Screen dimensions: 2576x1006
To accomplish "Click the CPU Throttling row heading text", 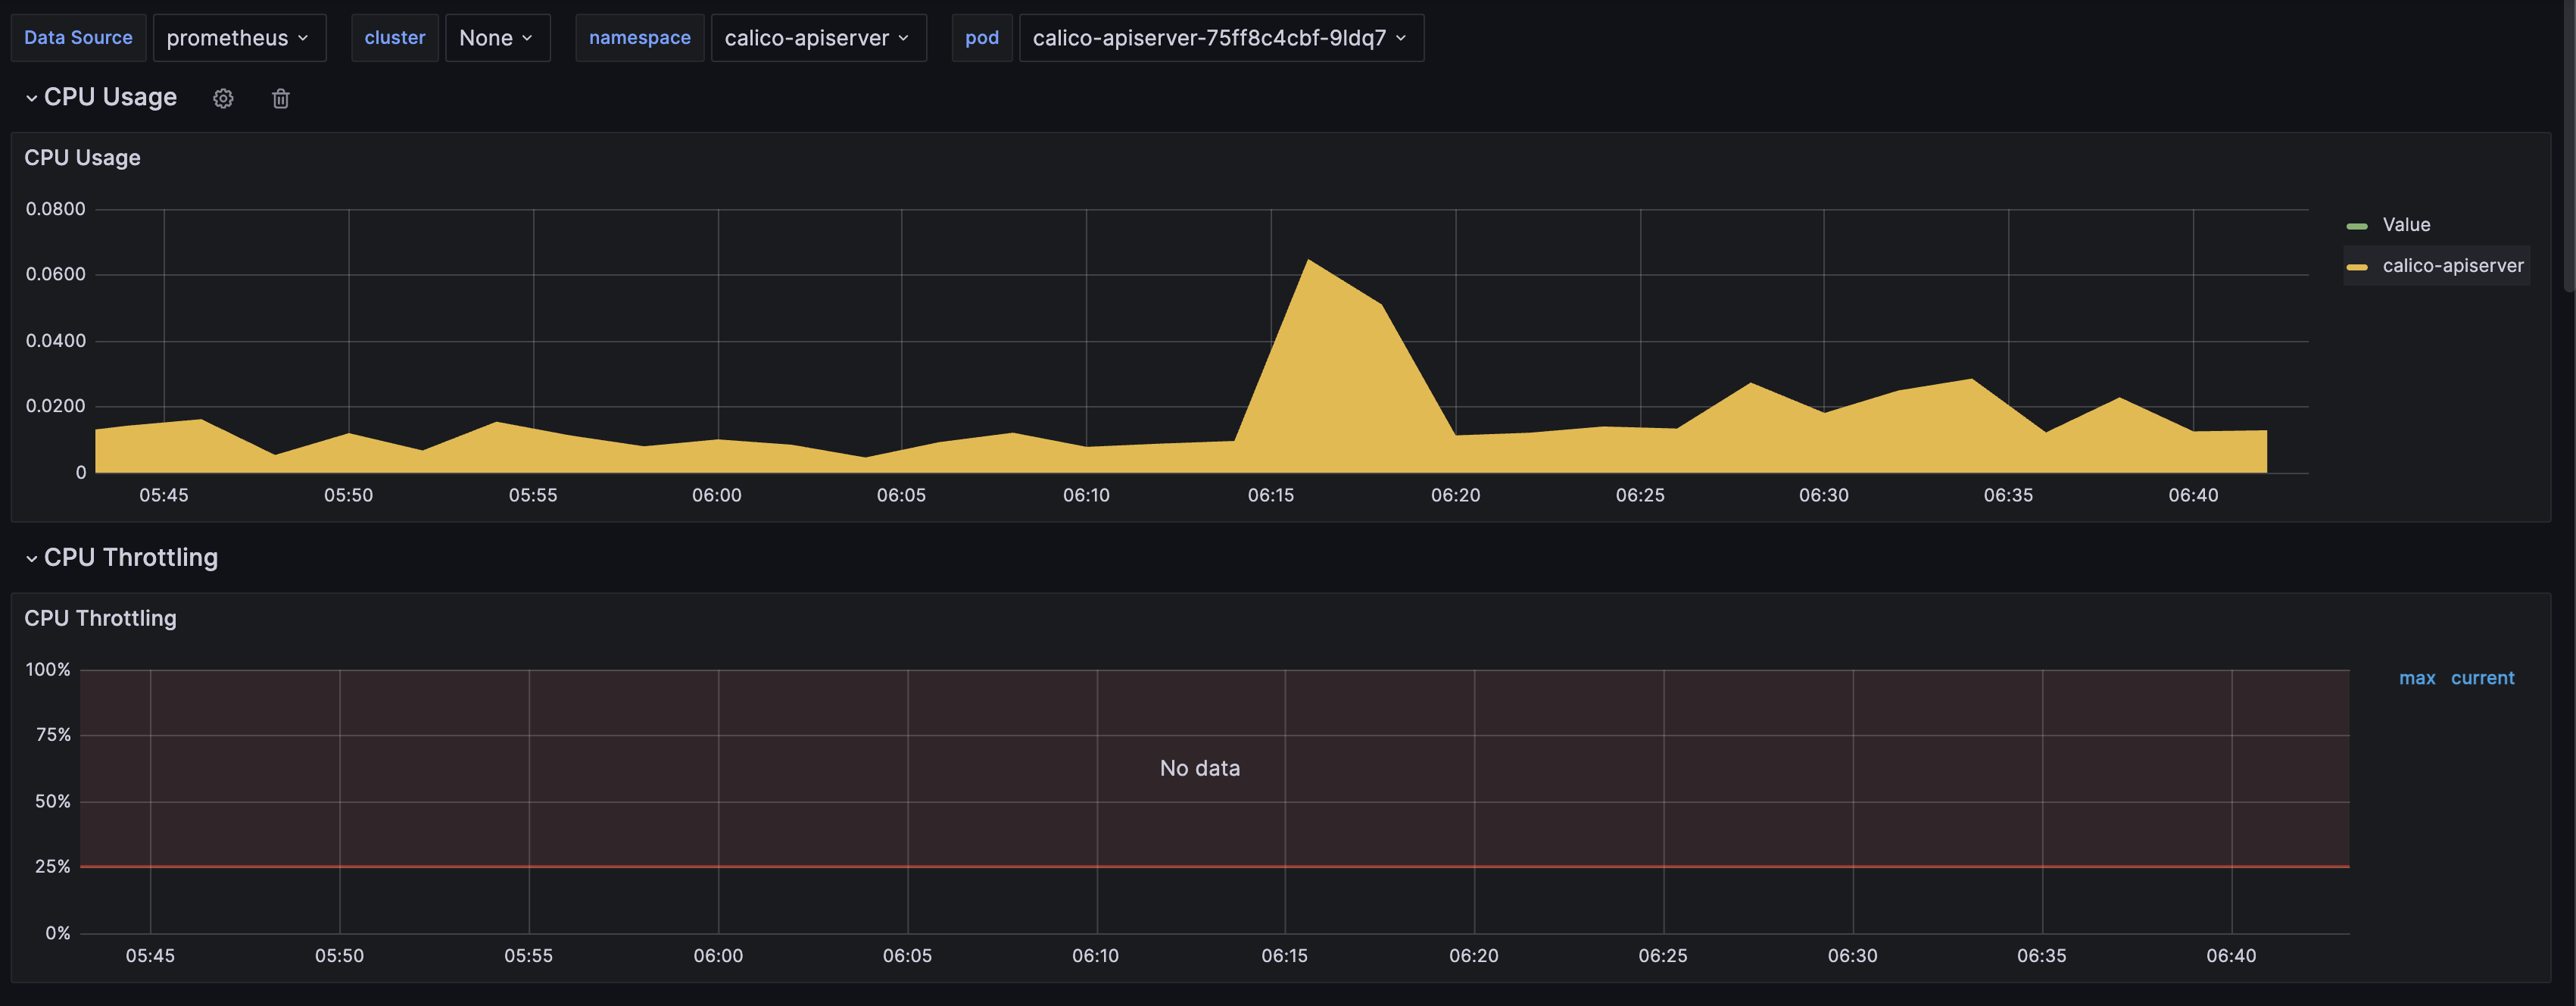I will click(130, 557).
